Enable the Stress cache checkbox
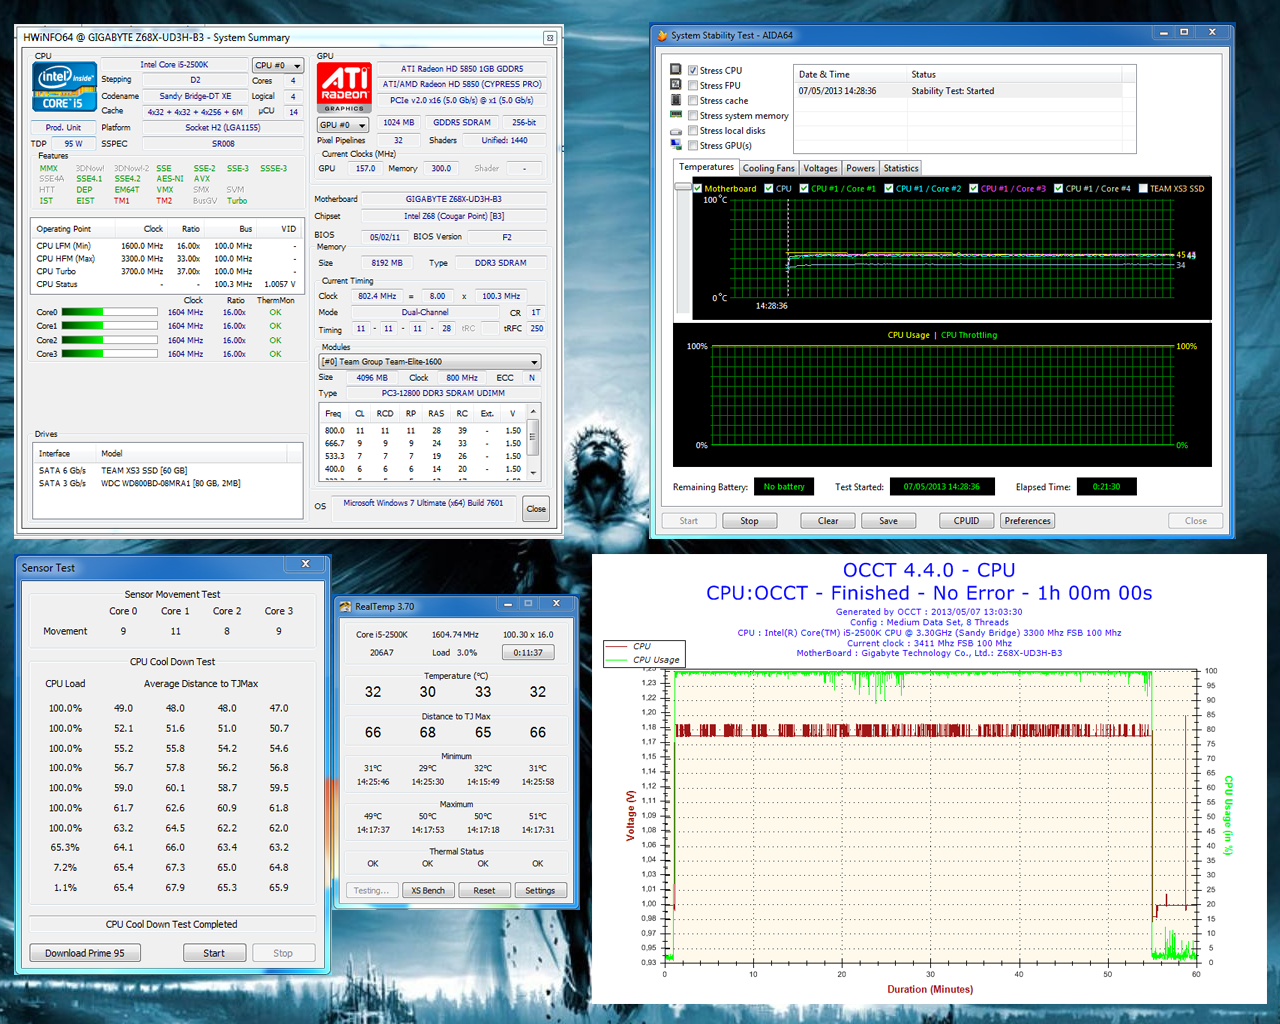Image resolution: width=1280 pixels, height=1024 pixels. (x=692, y=100)
